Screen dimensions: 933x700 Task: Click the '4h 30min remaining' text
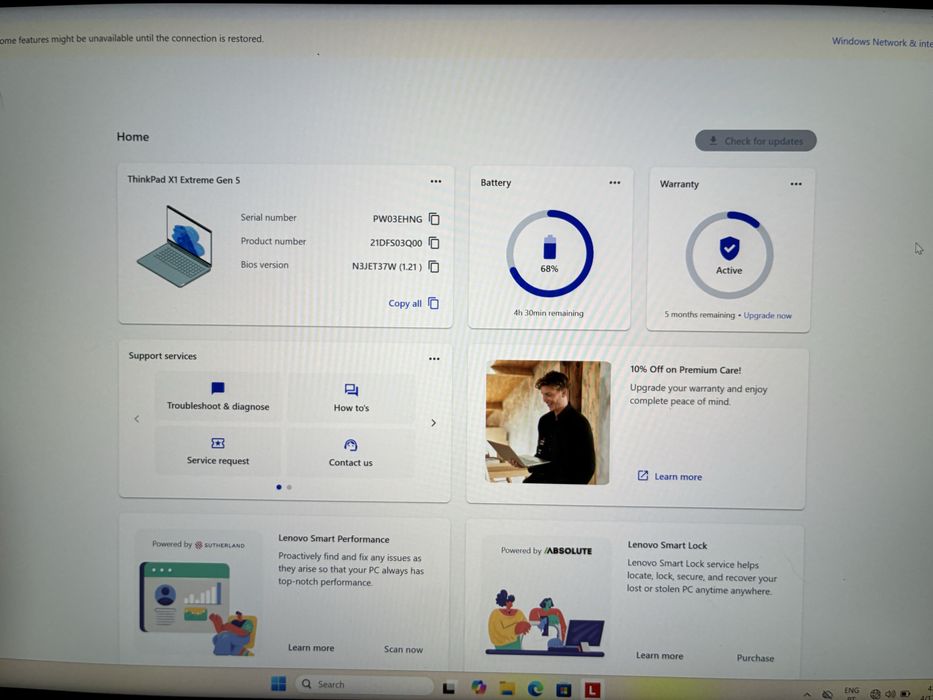click(x=549, y=313)
